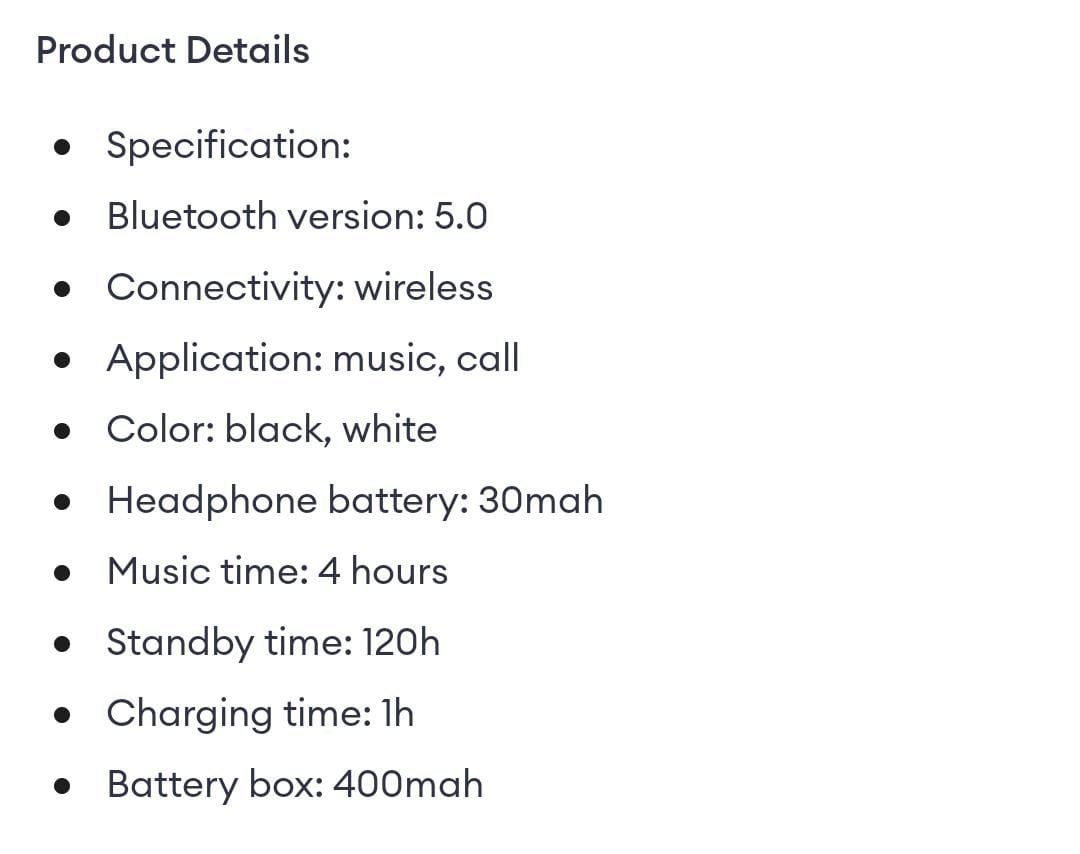Click the bullet before Color
Image resolution: width=1080 pixels, height=854 pixels.
pos(63,432)
